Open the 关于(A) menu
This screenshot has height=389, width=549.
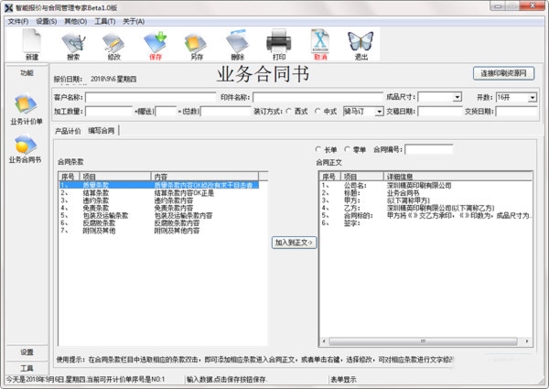[x=133, y=22]
